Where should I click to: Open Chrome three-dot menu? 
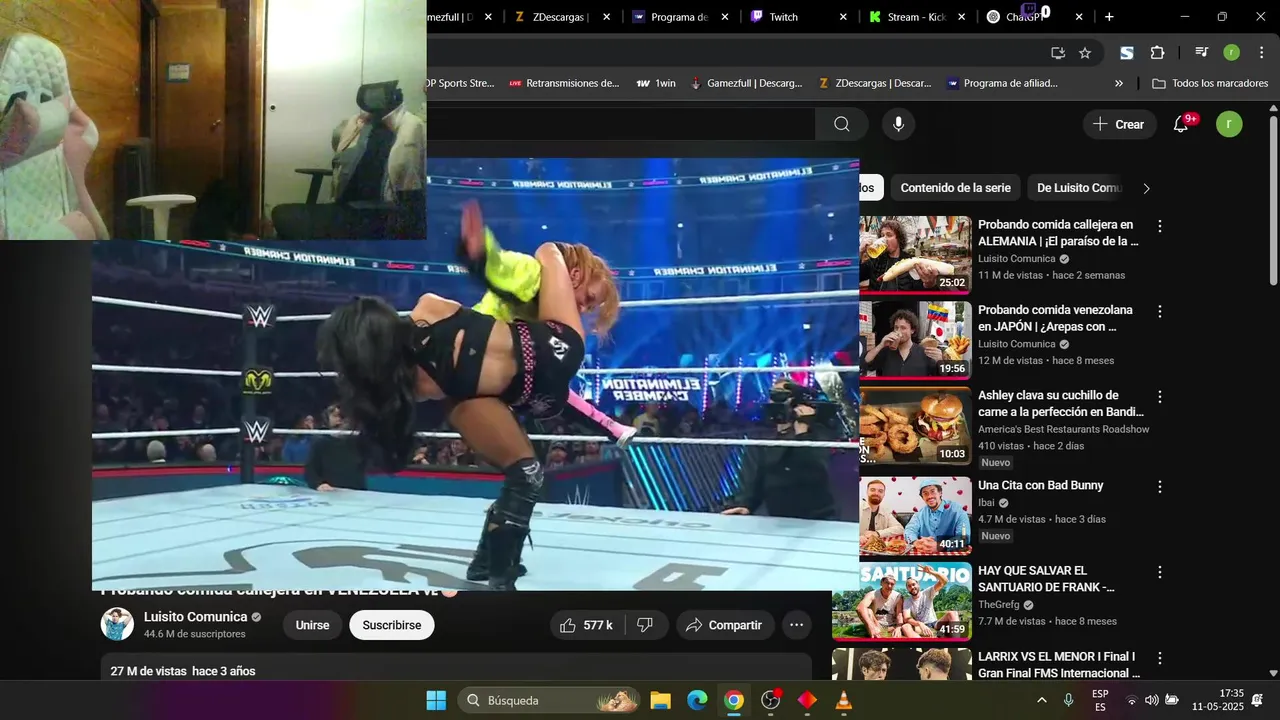click(x=1260, y=53)
